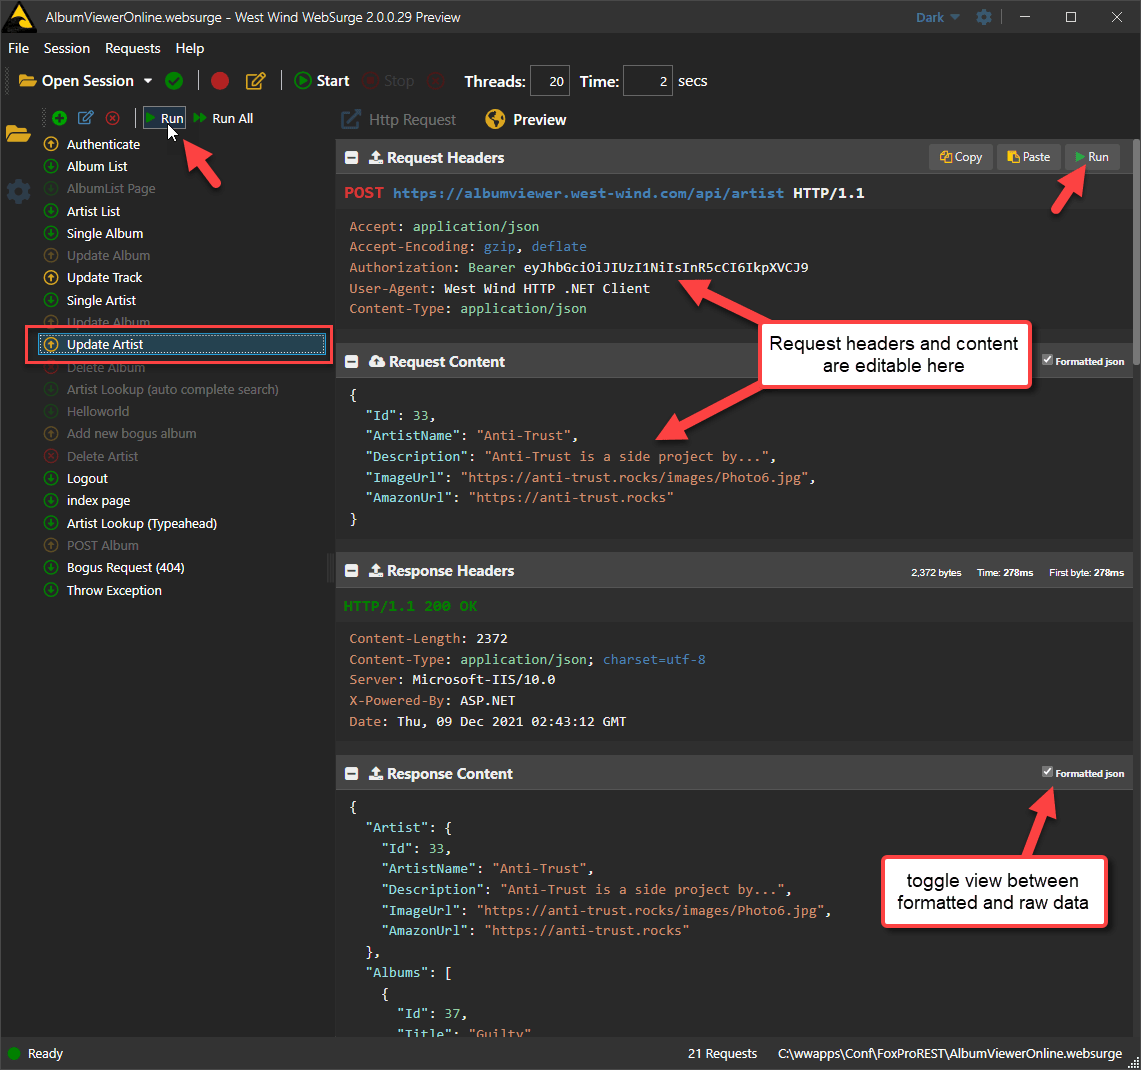Collapse the Response Headers section
1141x1070 pixels.
point(351,571)
